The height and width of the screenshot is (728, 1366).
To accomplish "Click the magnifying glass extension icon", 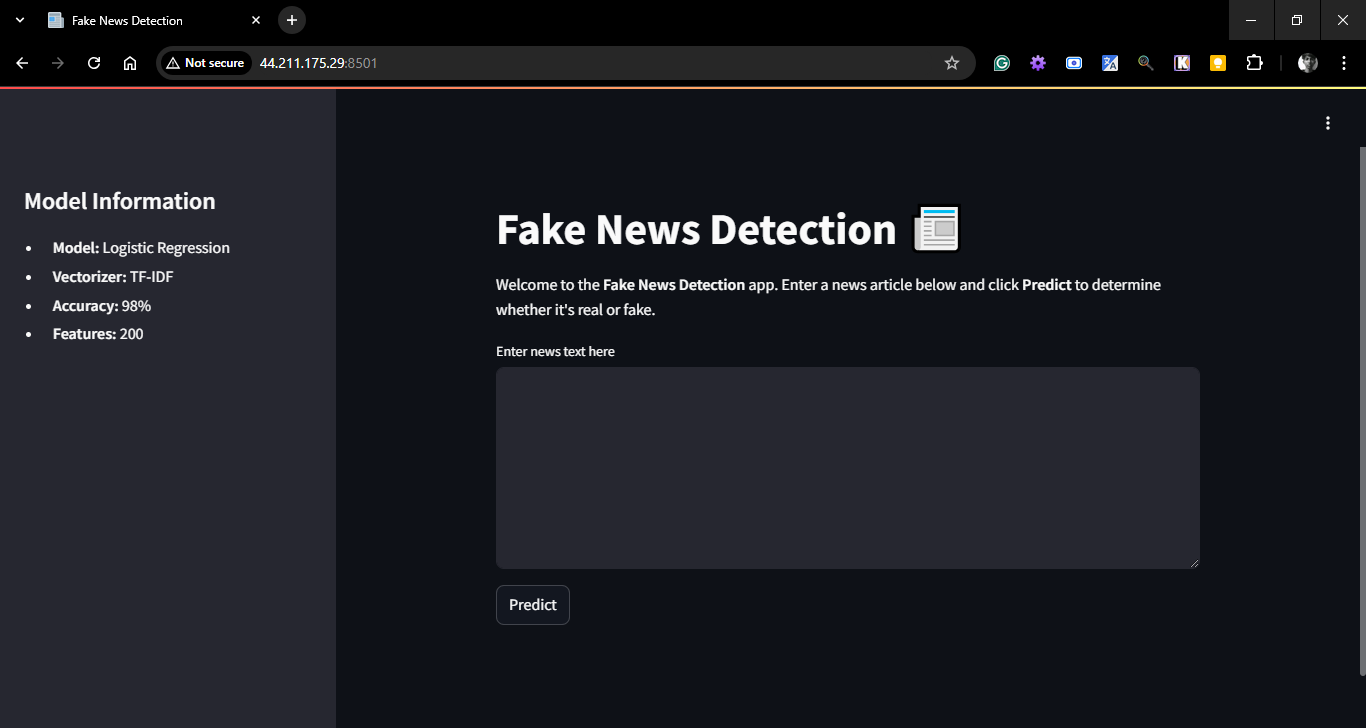I will [1145, 63].
